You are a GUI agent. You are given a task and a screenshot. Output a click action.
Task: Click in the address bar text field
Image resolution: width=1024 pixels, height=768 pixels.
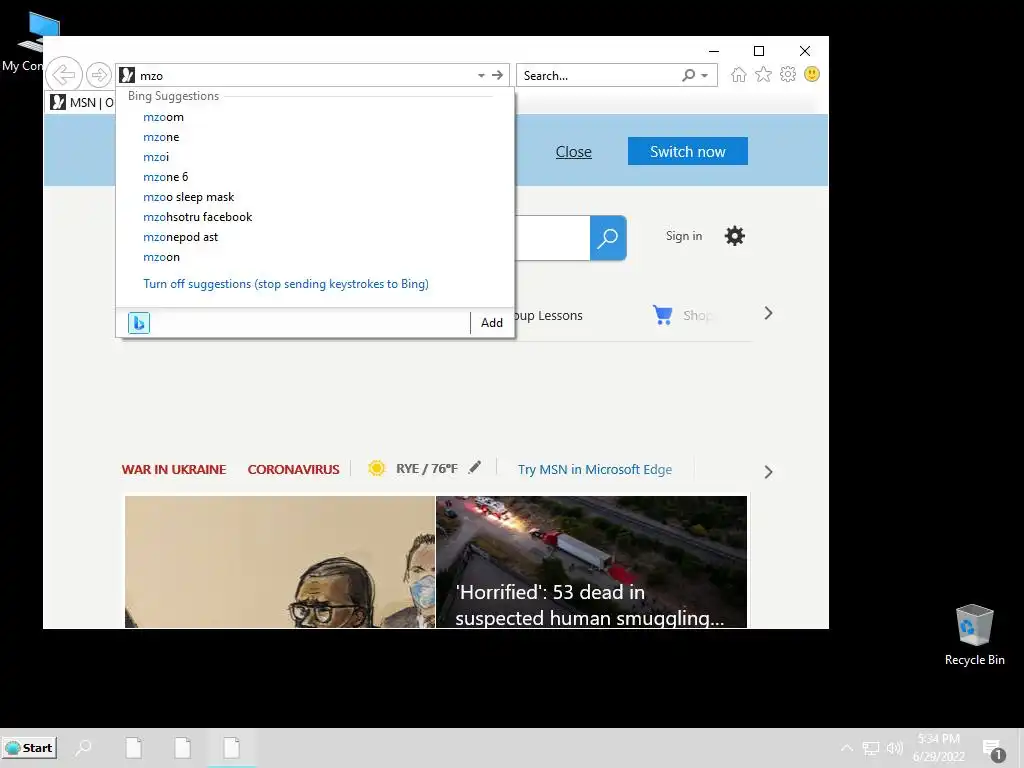click(306, 76)
